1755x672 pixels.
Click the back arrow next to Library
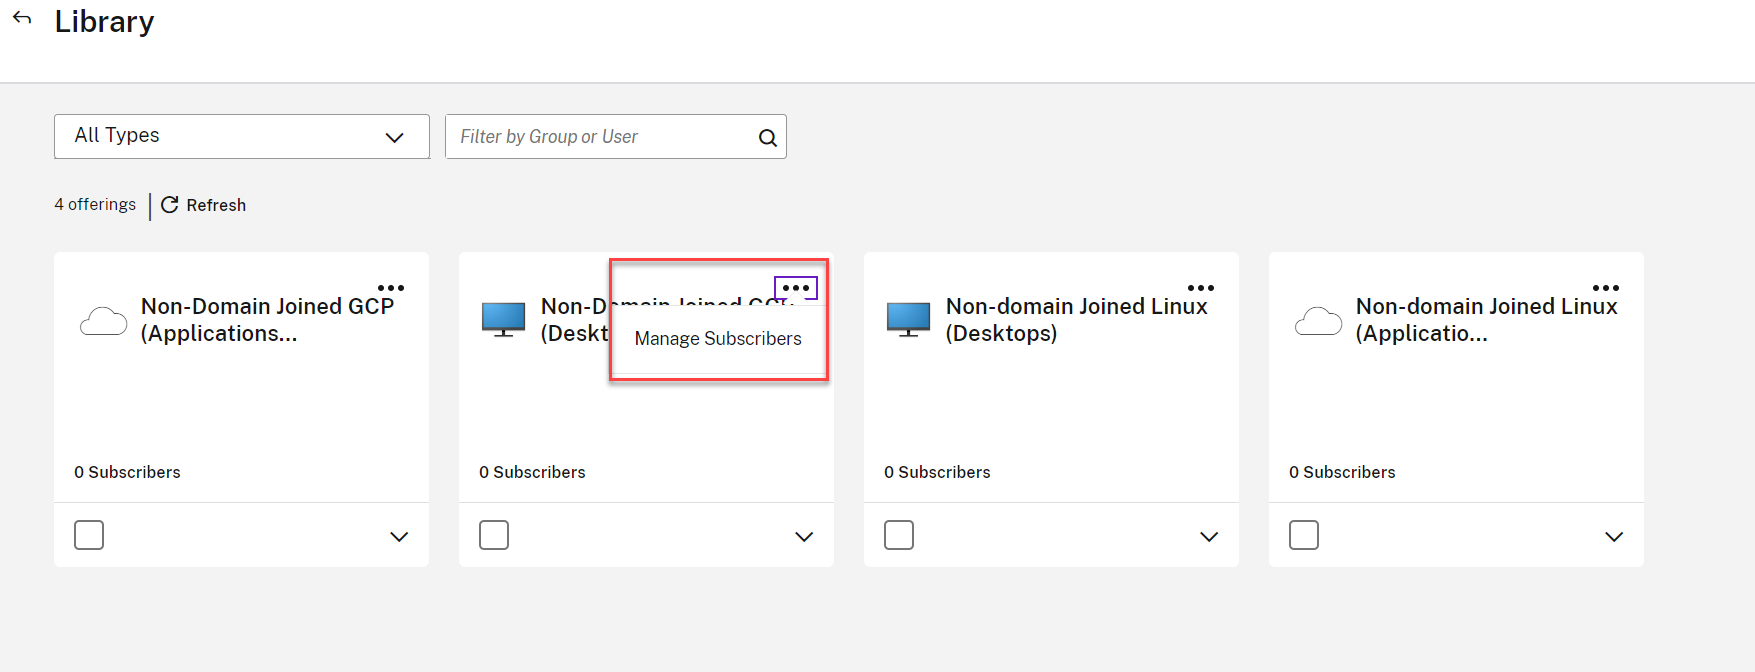pos(22,18)
